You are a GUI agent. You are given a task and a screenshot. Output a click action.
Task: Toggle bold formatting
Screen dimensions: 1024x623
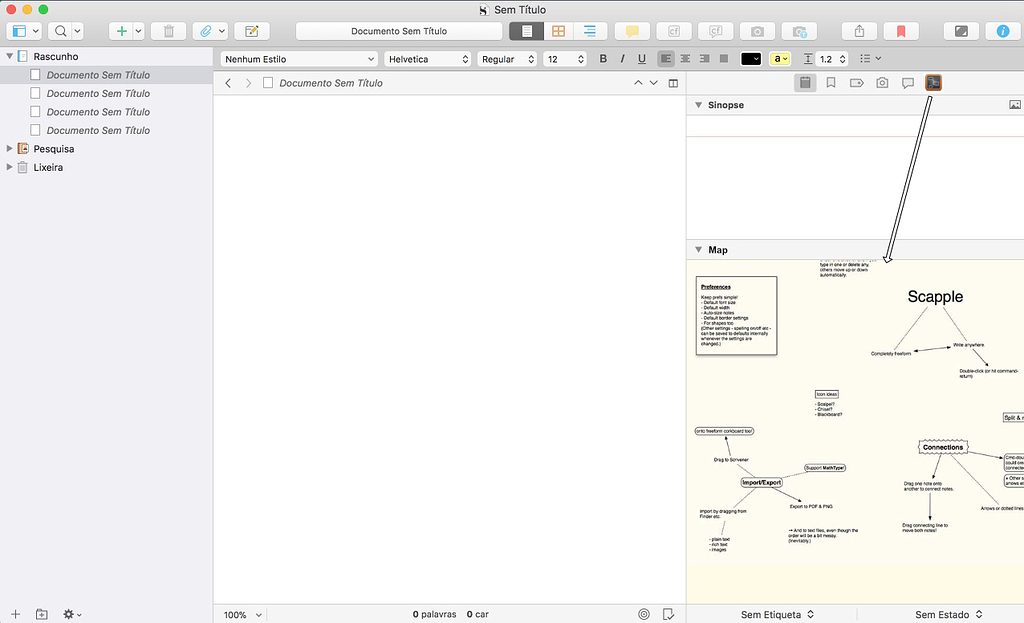click(603, 58)
